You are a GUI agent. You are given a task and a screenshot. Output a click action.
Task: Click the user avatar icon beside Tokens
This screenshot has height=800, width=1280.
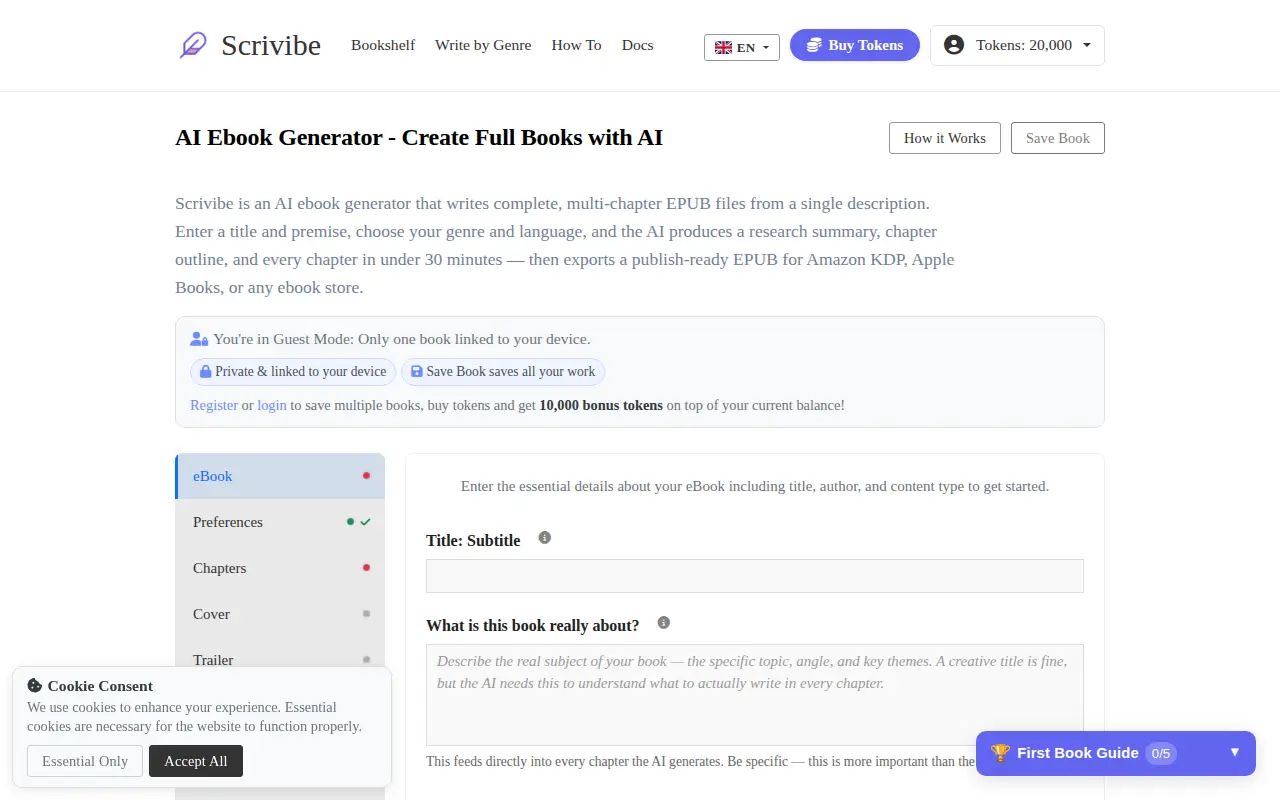[954, 45]
